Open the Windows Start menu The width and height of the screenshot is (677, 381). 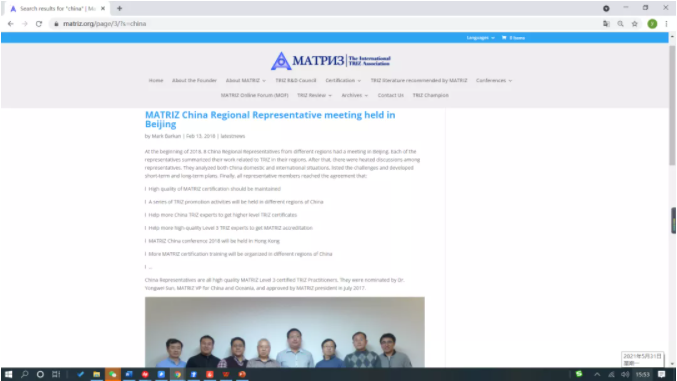(8, 374)
